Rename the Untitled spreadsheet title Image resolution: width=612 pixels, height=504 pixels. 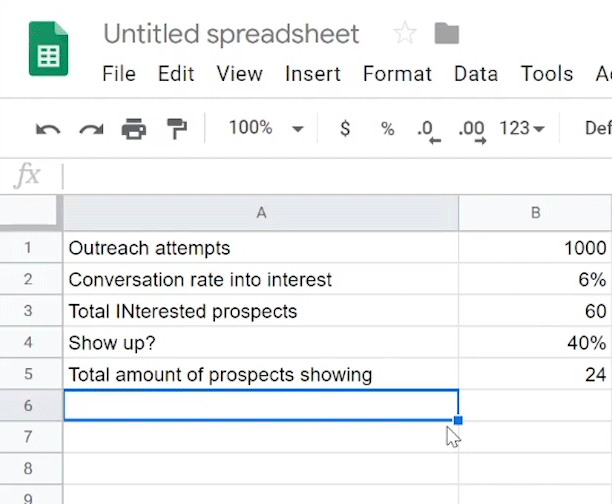tap(231, 34)
